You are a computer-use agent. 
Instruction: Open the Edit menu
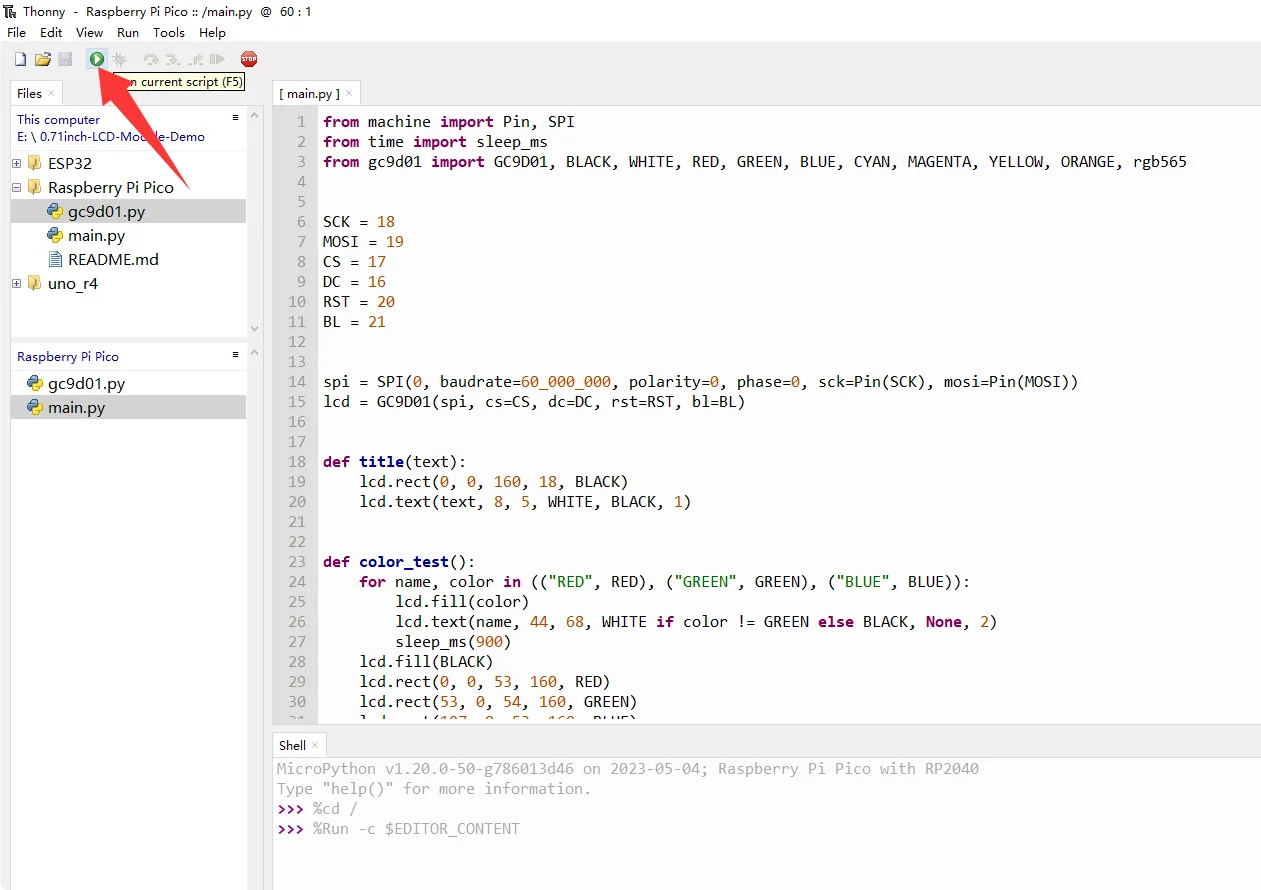pyautogui.click(x=51, y=32)
